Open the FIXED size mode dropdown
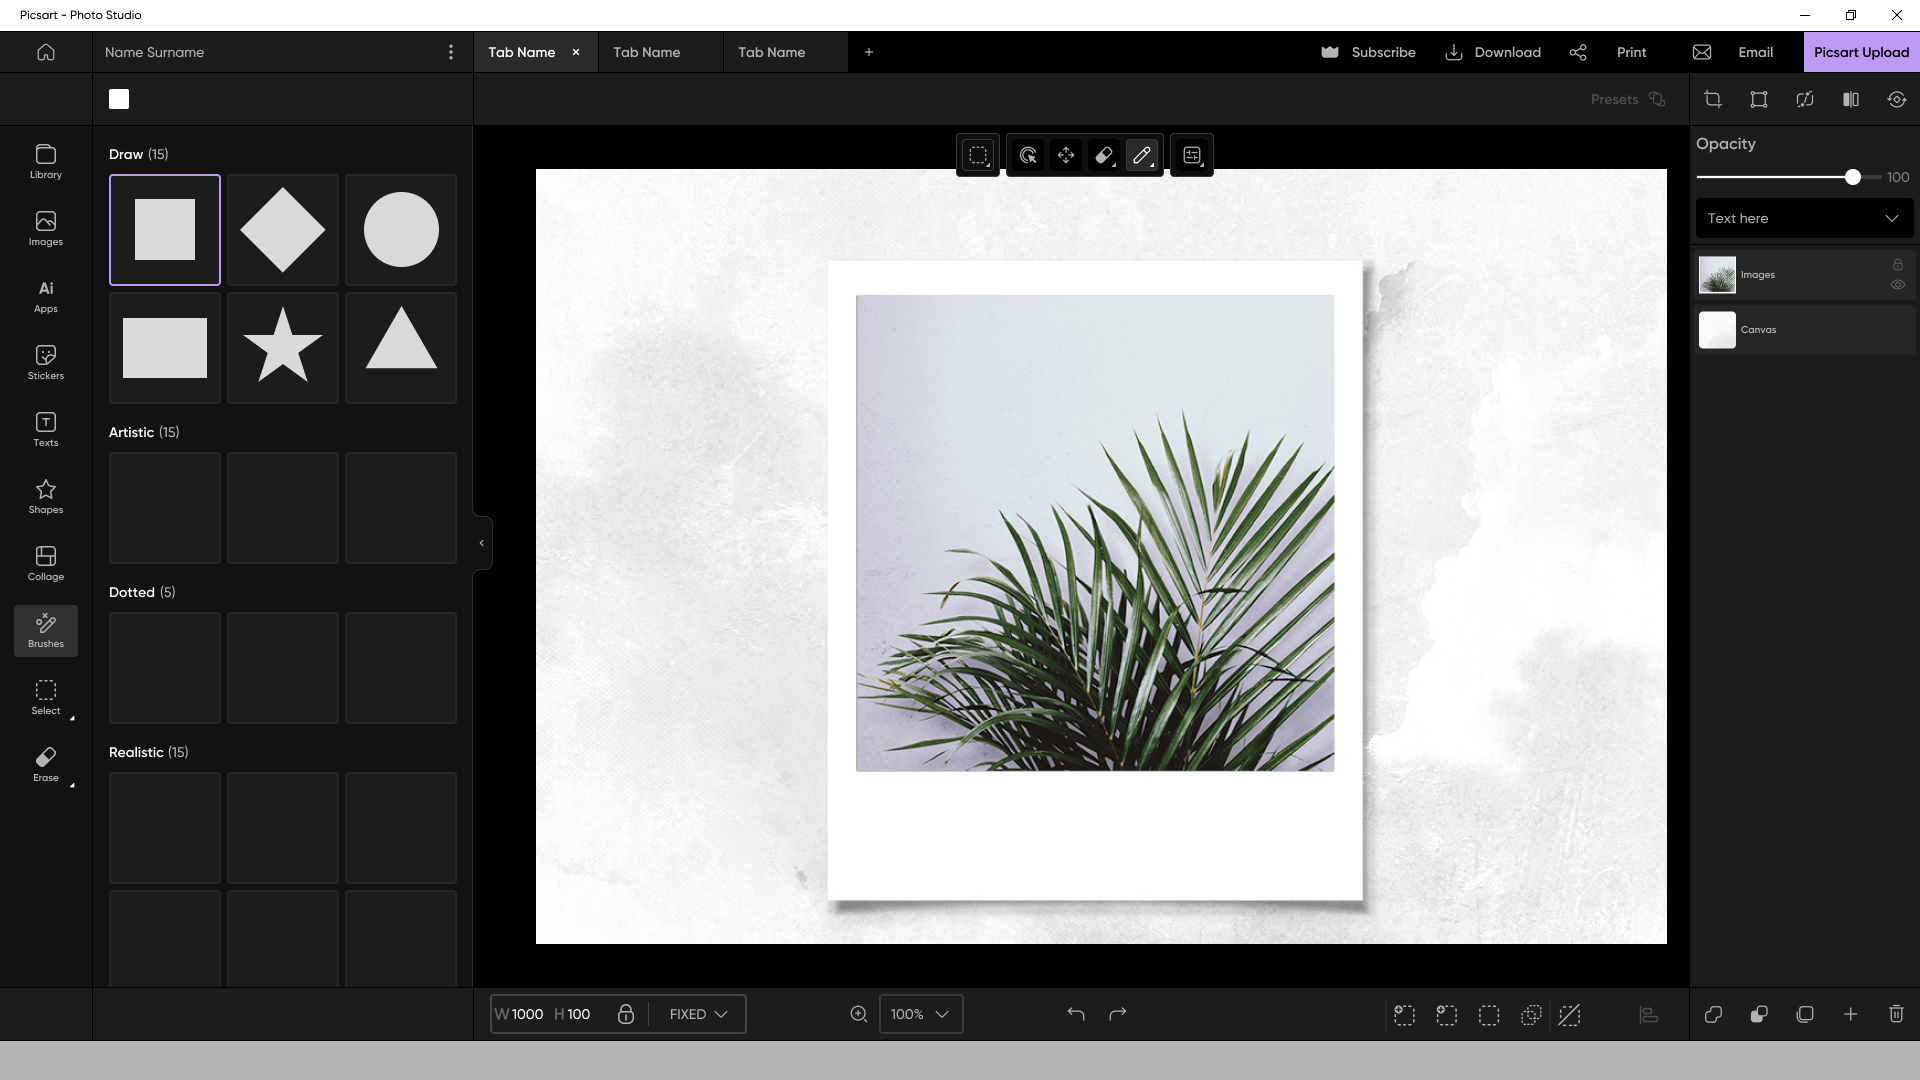1920x1080 pixels. pyautogui.click(x=698, y=1014)
